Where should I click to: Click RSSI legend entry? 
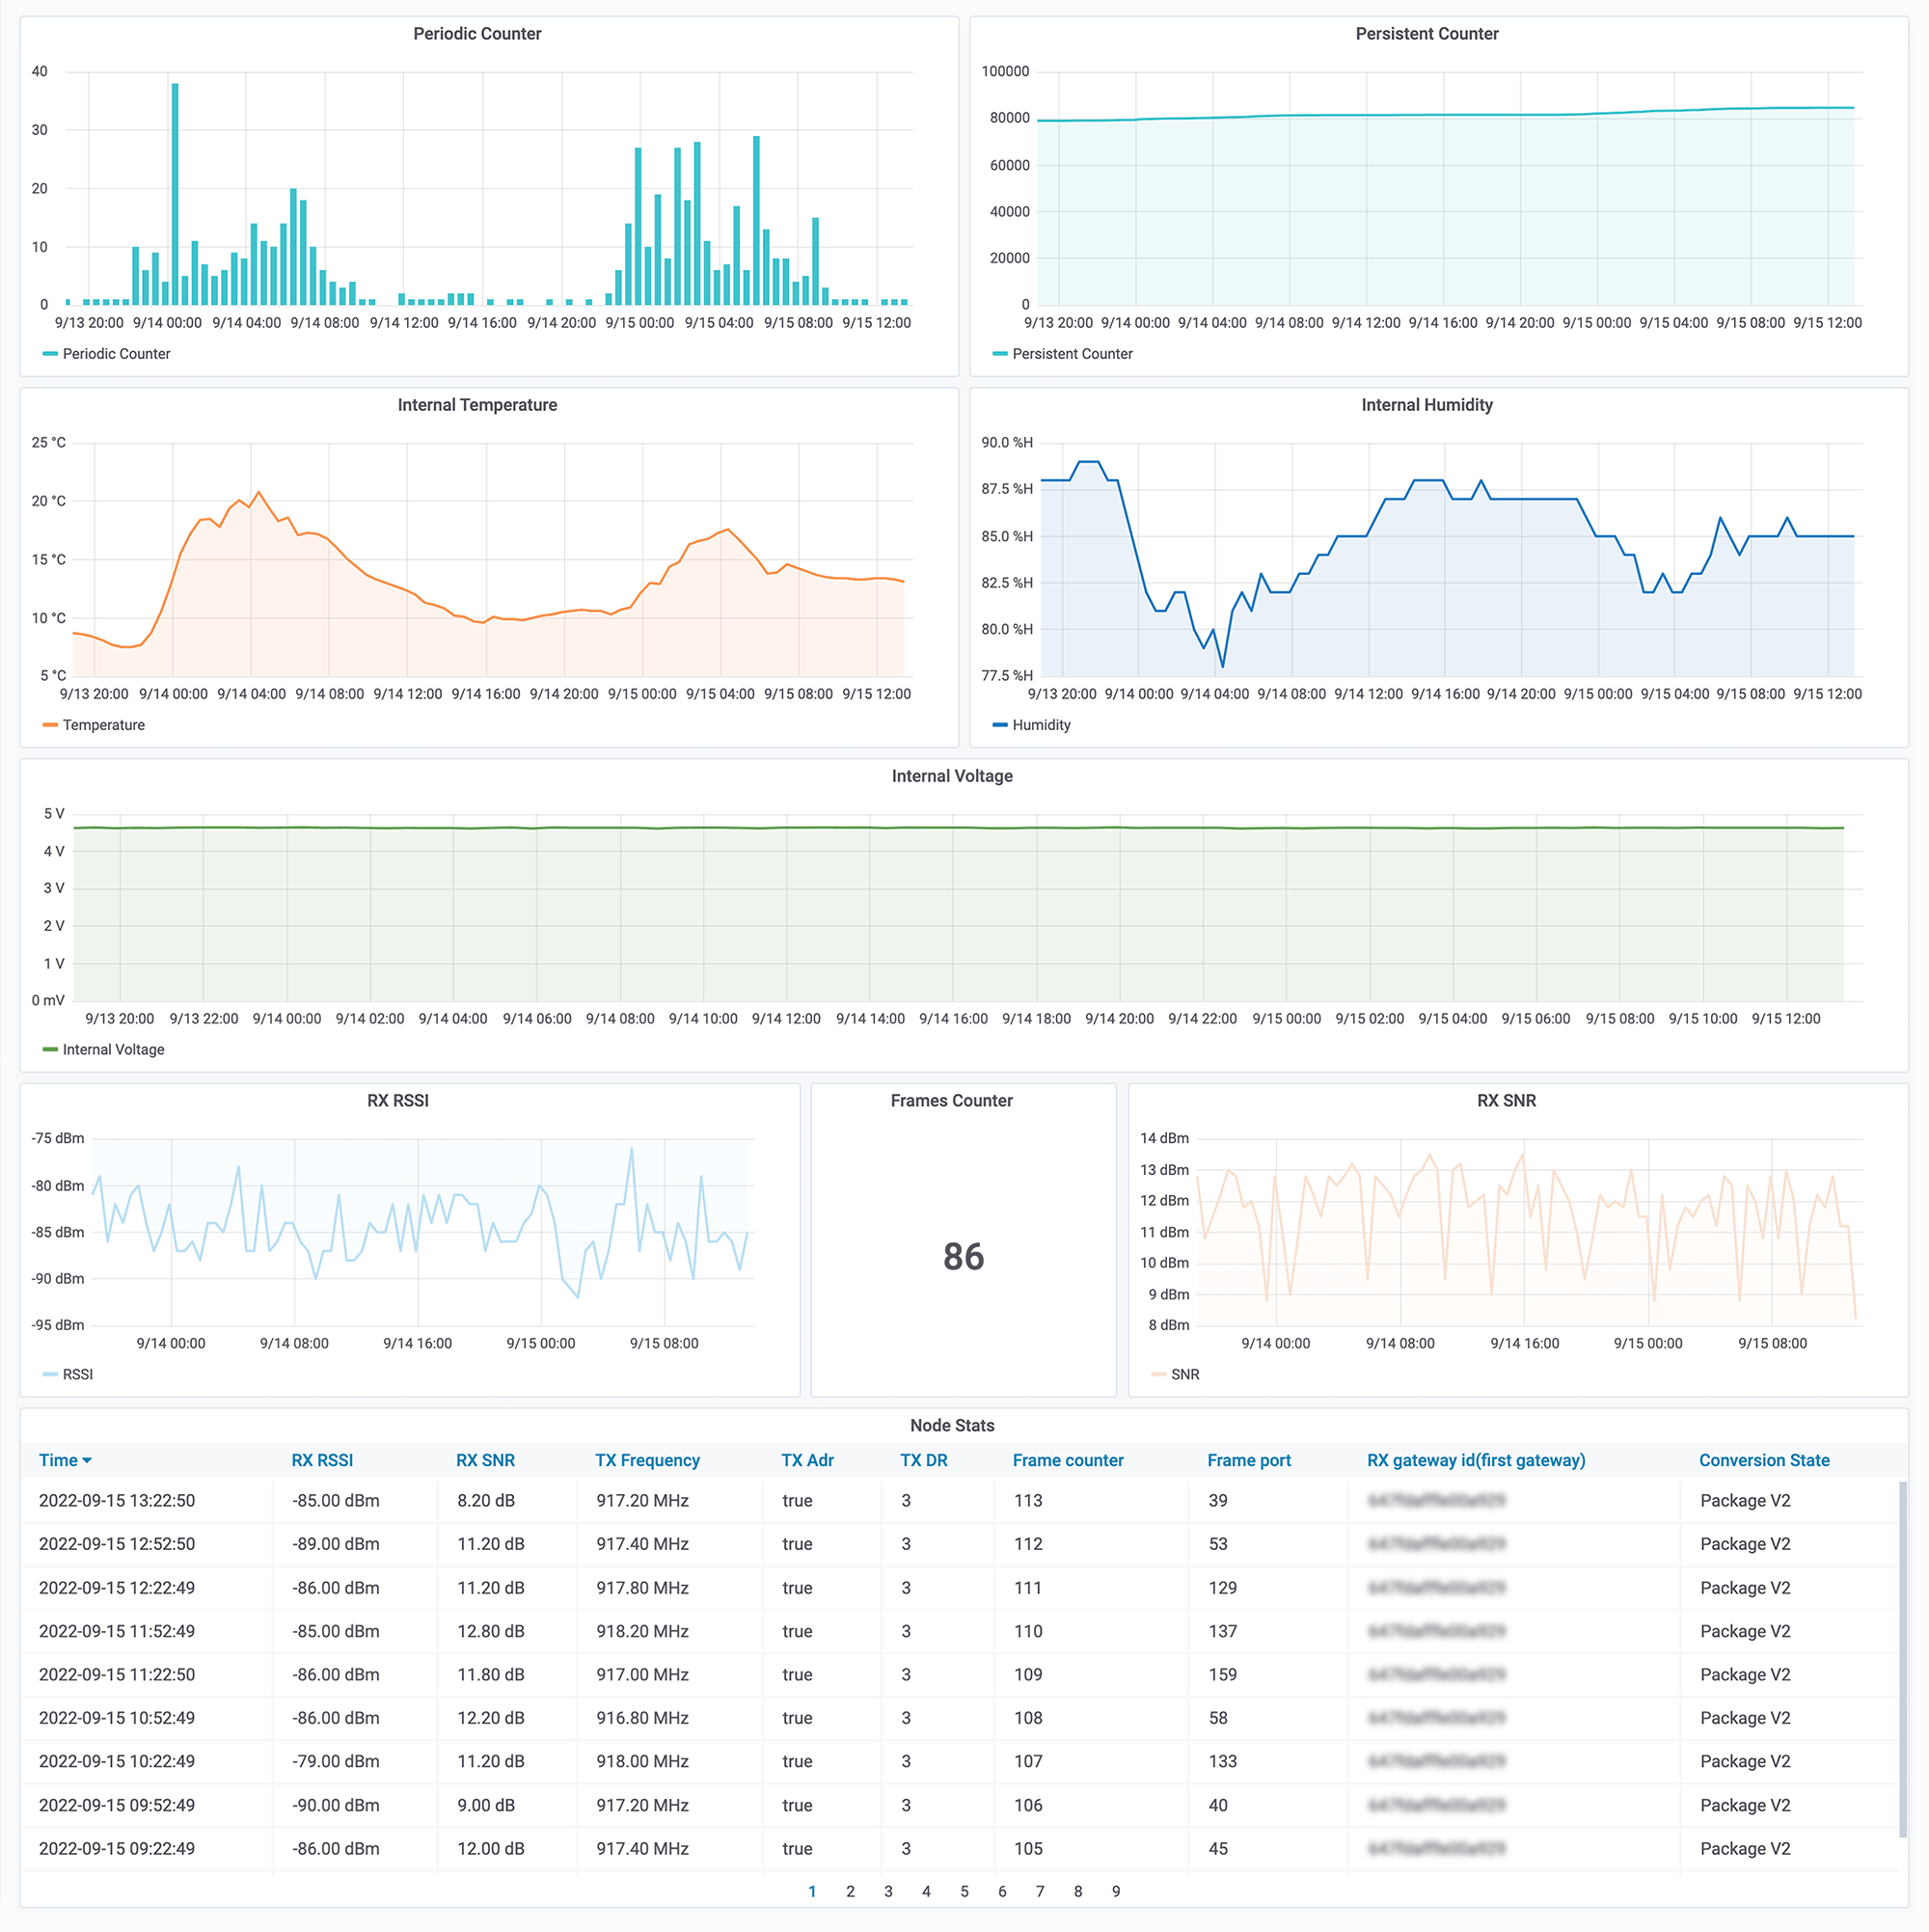click(76, 1374)
